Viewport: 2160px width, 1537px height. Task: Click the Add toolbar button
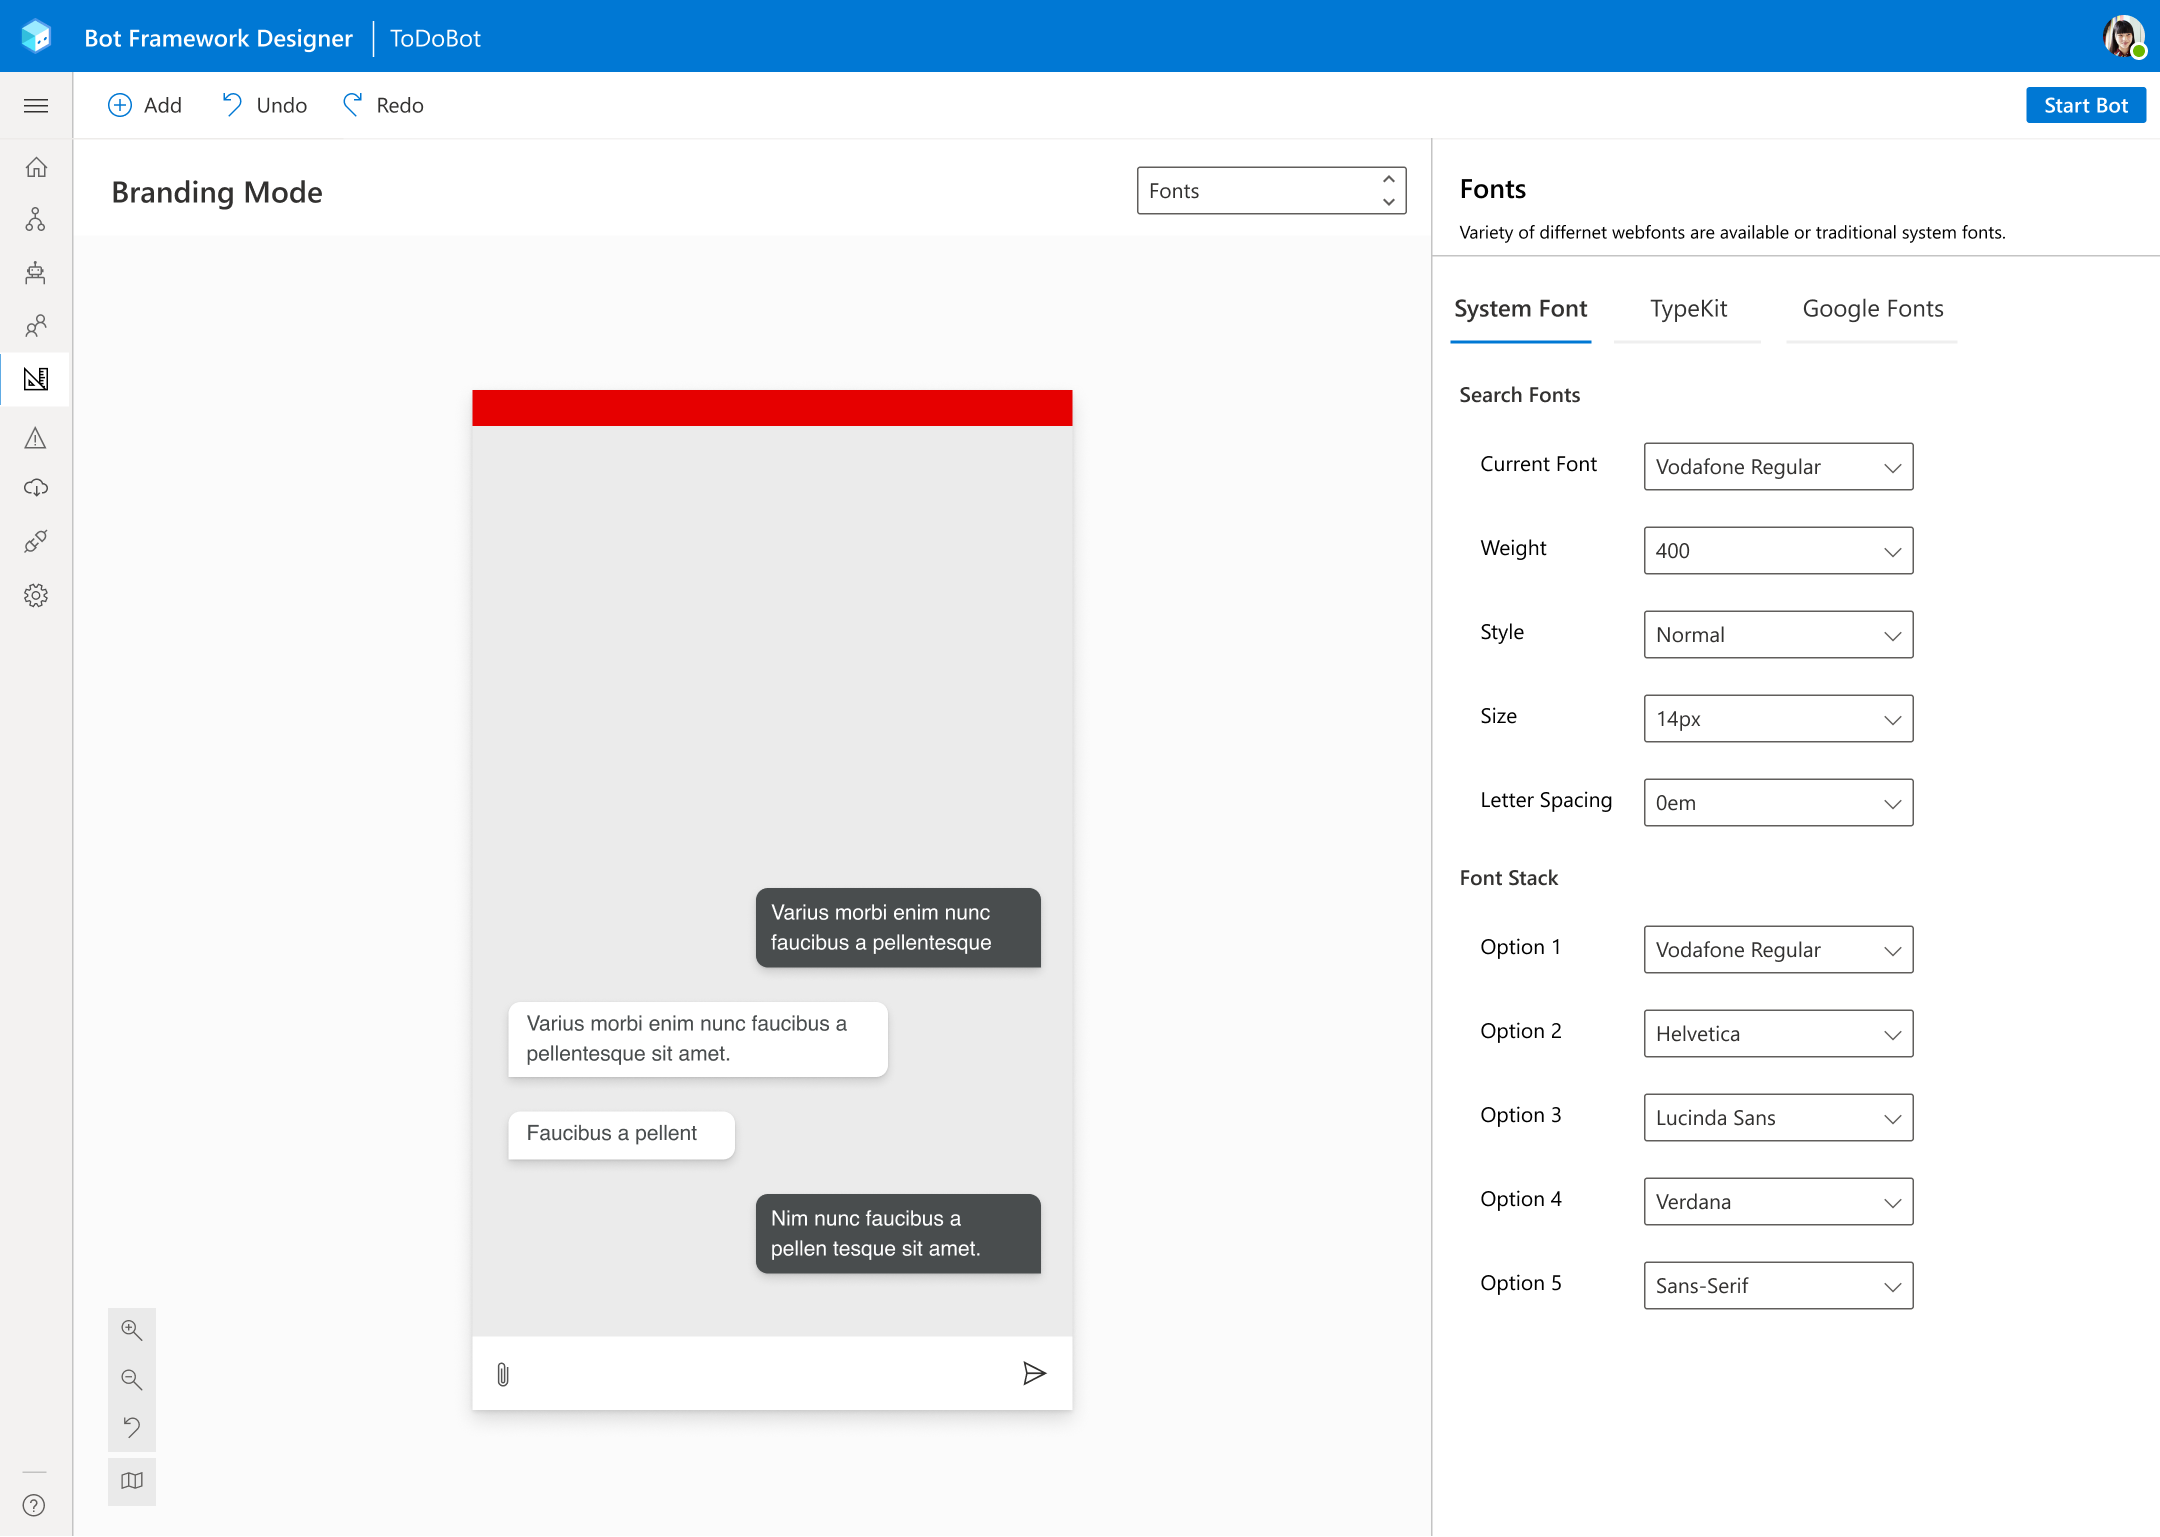click(145, 106)
